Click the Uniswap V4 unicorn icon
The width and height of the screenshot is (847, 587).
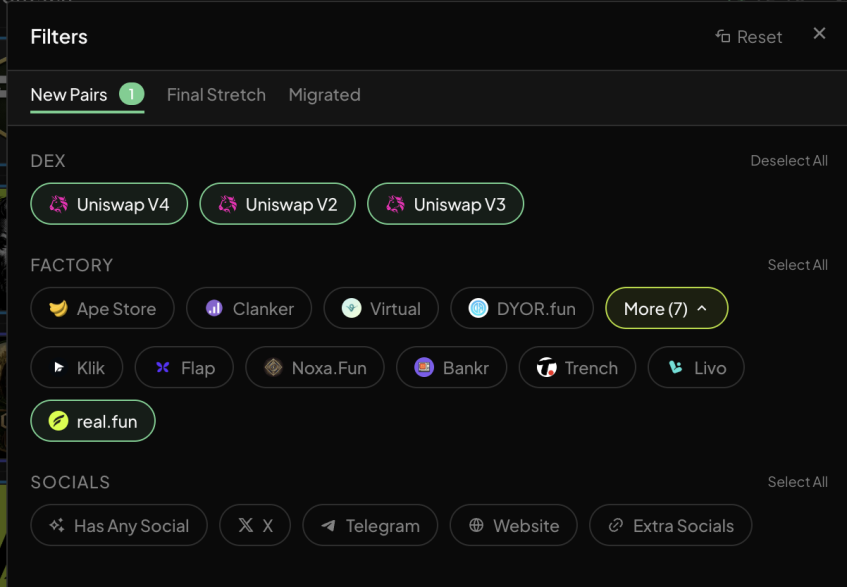58,204
